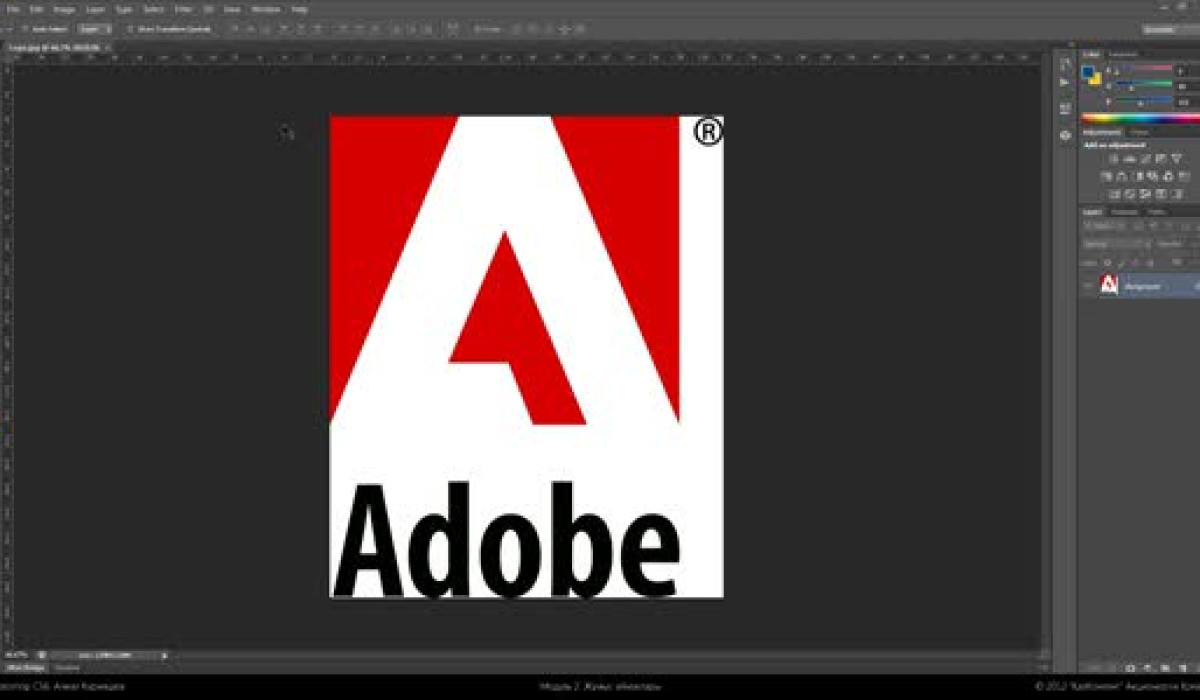Open the History panel icon in collapsed dock
The image size is (1200, 700).
pos(1064,62)
